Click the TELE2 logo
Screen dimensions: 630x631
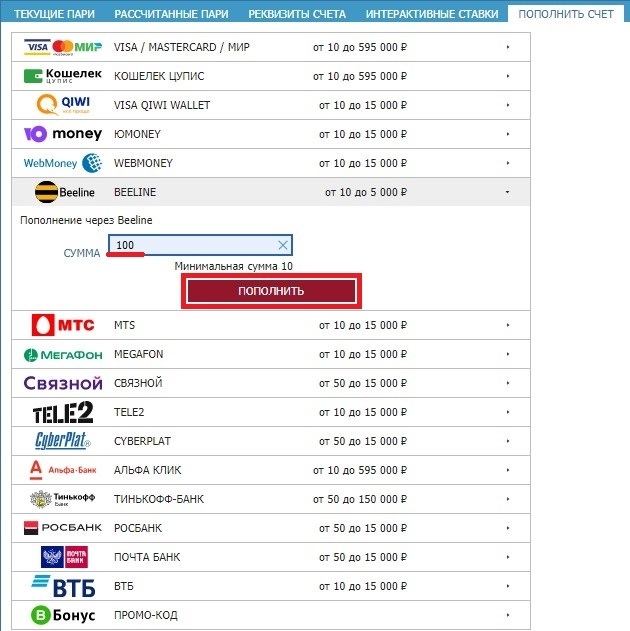(63, 412)
